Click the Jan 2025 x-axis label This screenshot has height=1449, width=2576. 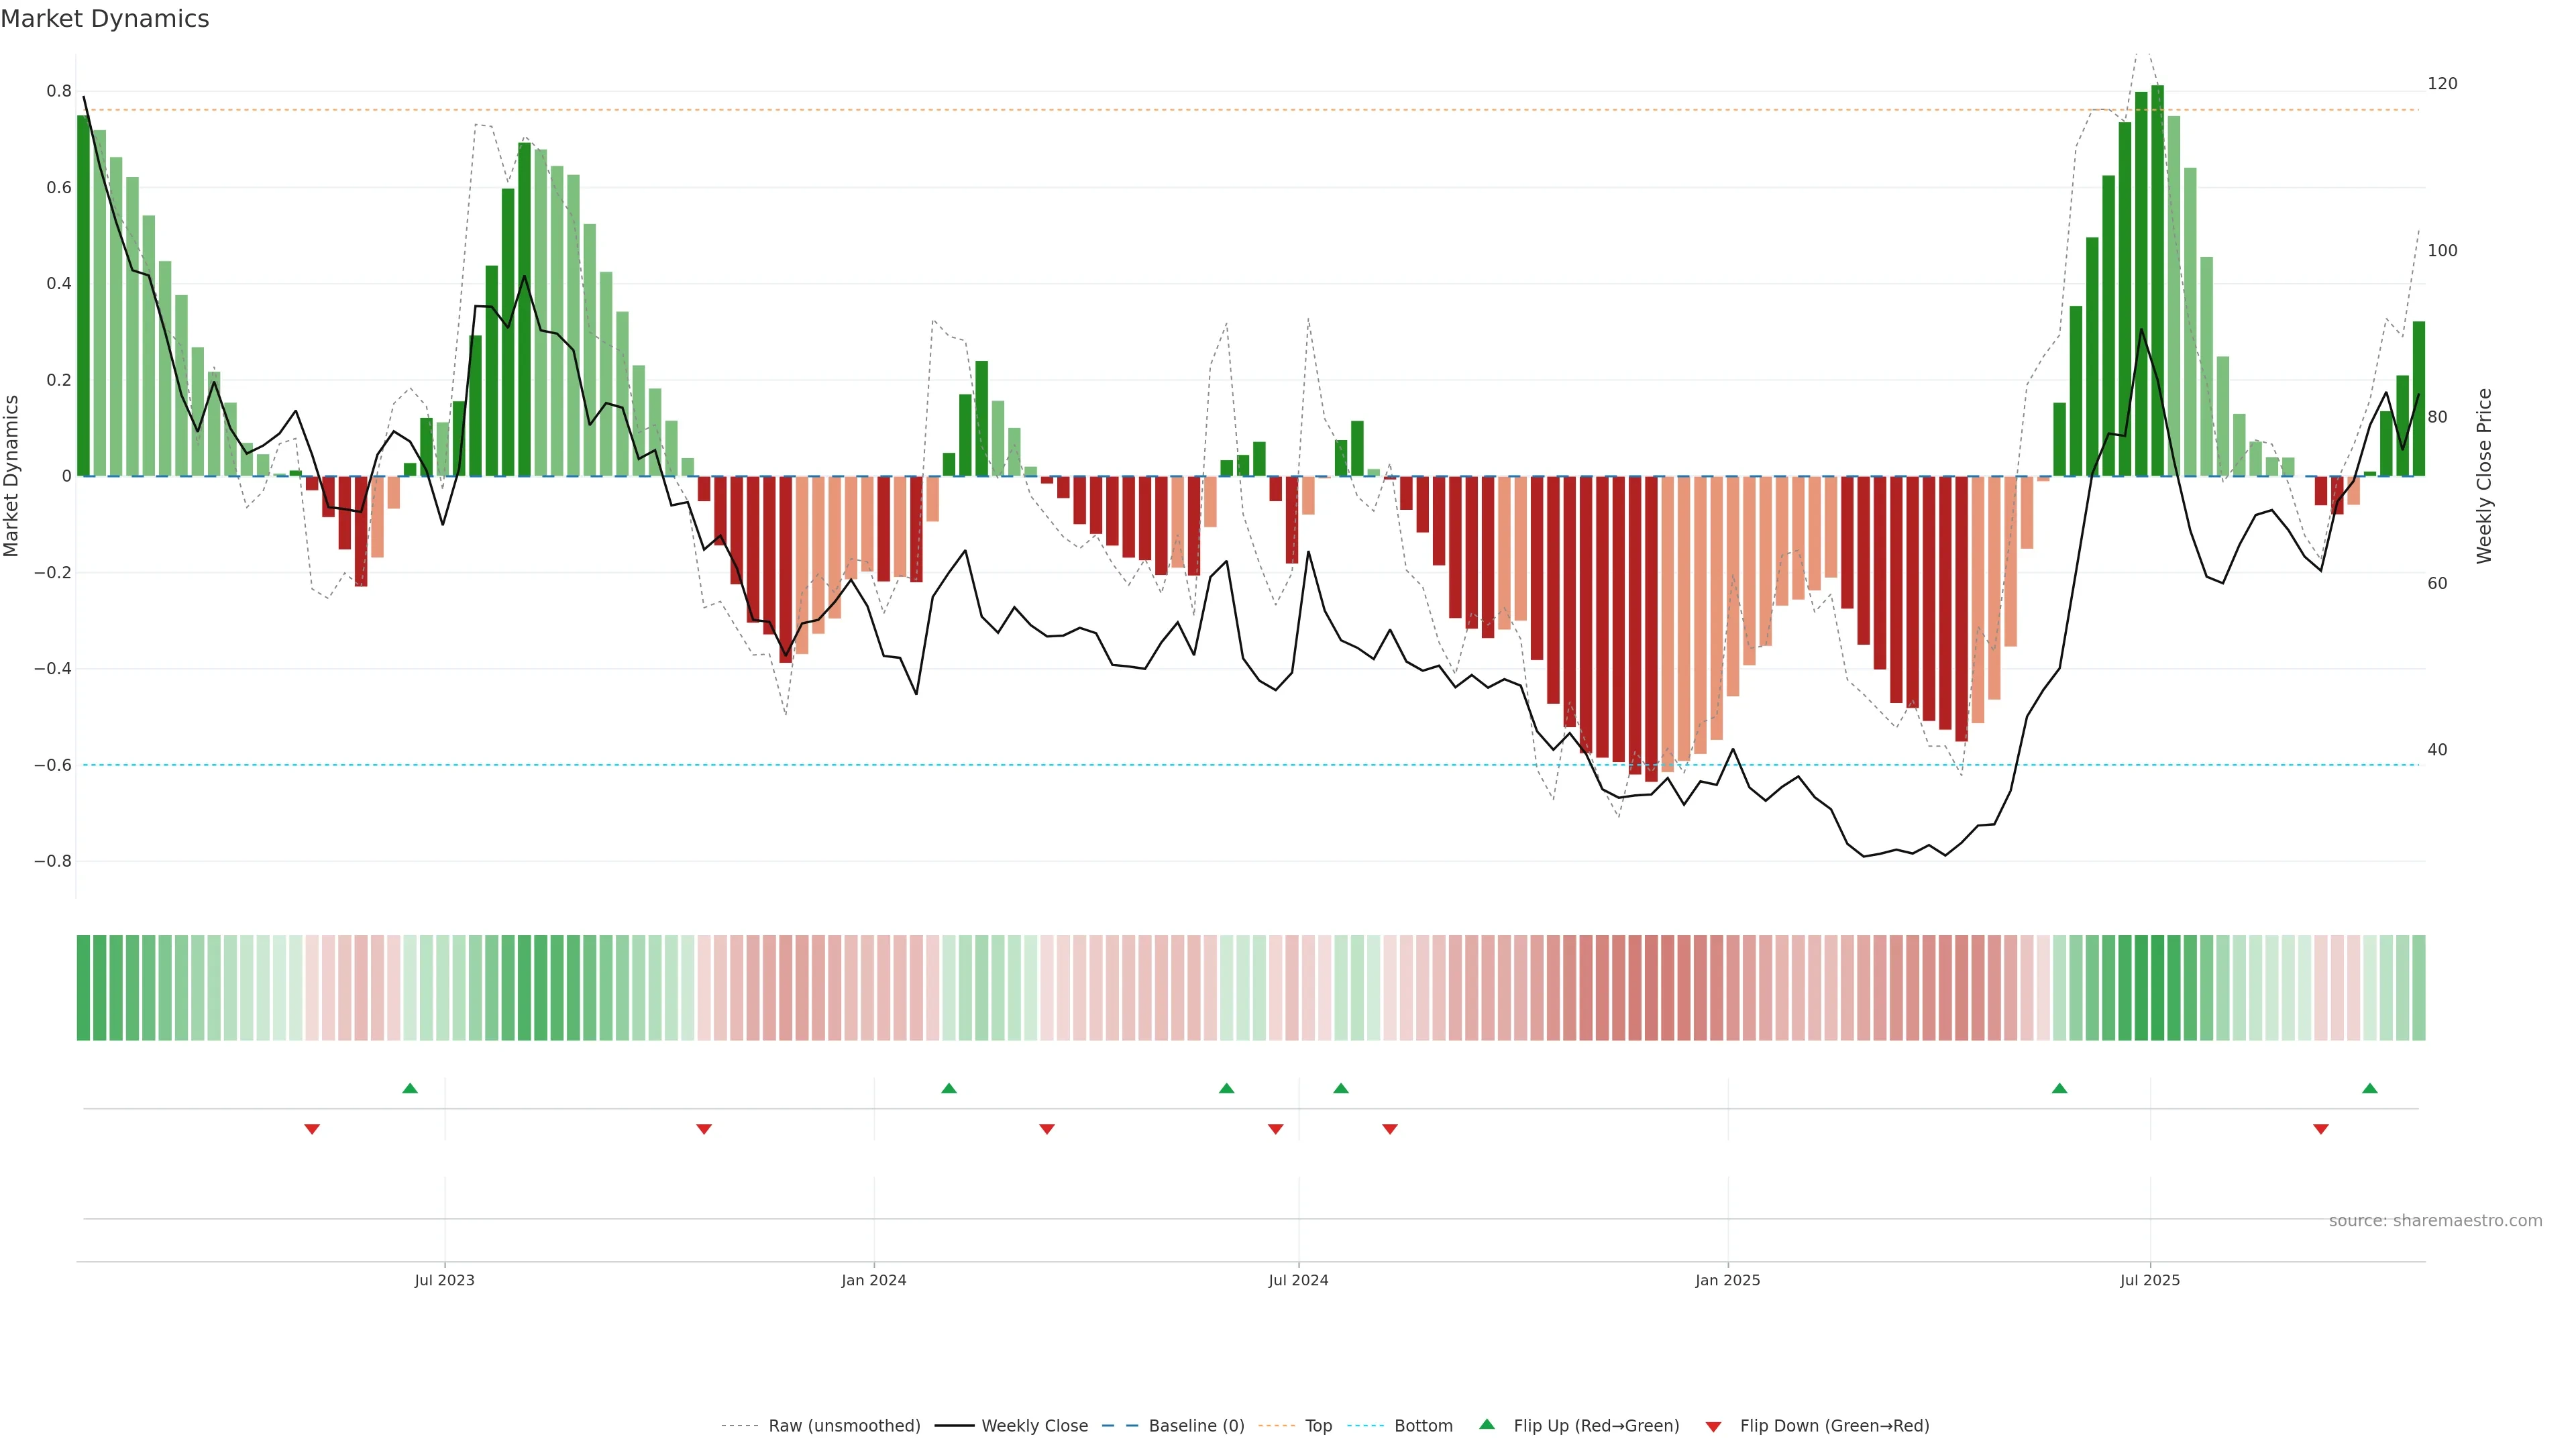point(1727,1280)
